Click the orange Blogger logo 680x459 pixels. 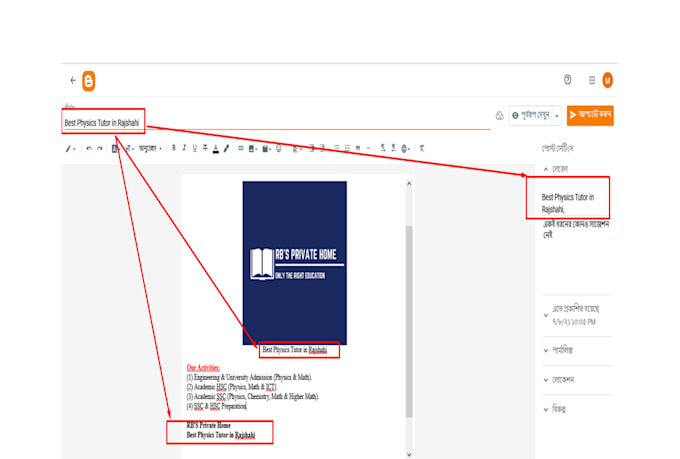[x=88, y=81]
